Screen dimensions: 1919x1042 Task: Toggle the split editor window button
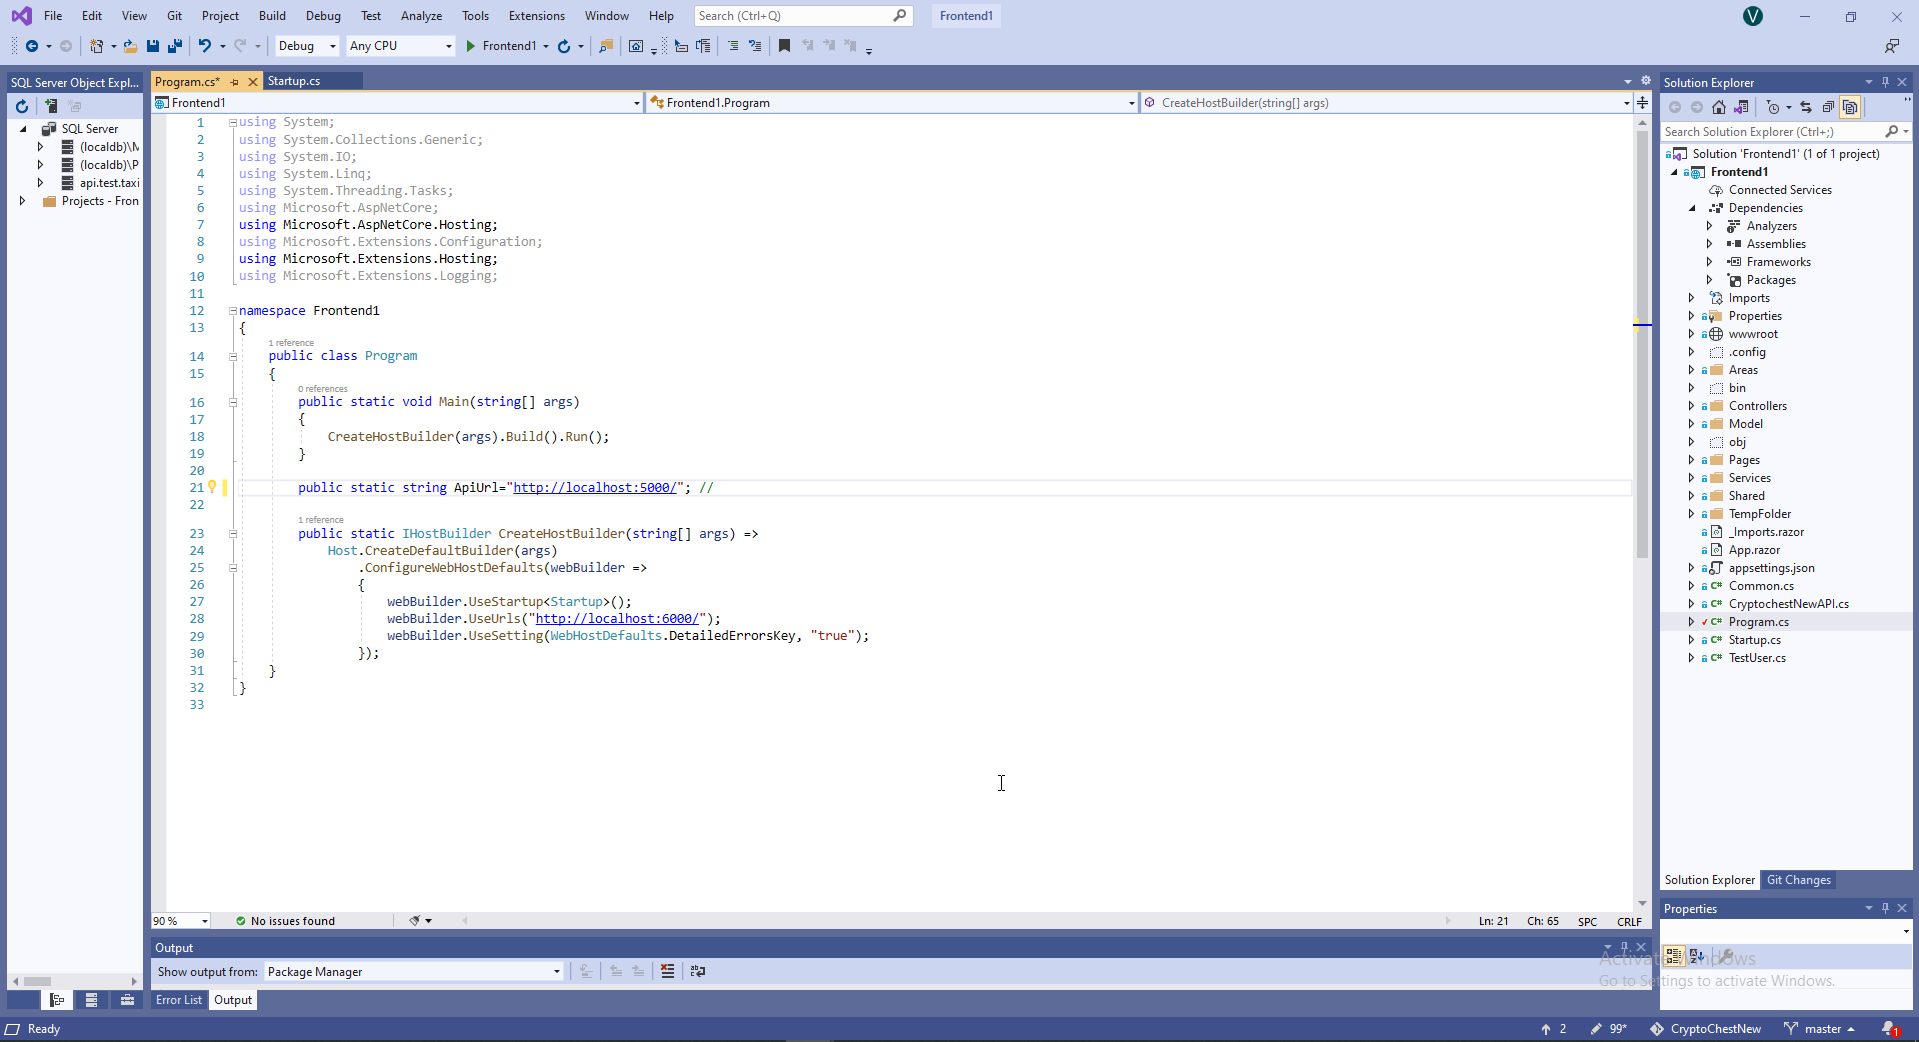pyautogui.click(x=1642, y=102)
